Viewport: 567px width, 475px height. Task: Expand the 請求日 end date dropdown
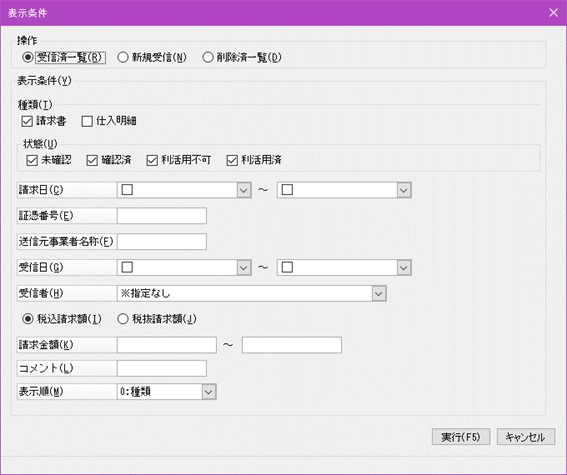click(x=404, y=190)
